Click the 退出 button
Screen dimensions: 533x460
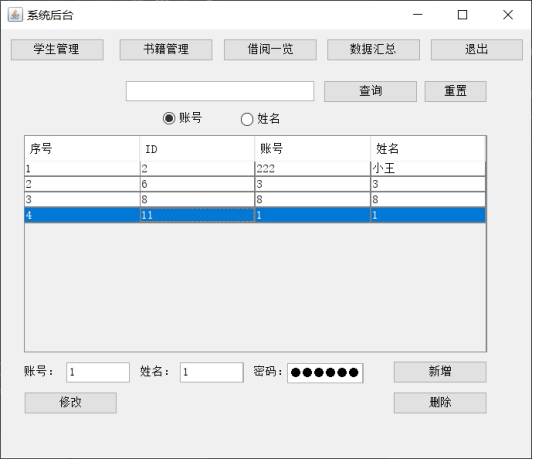pos(477,50)
